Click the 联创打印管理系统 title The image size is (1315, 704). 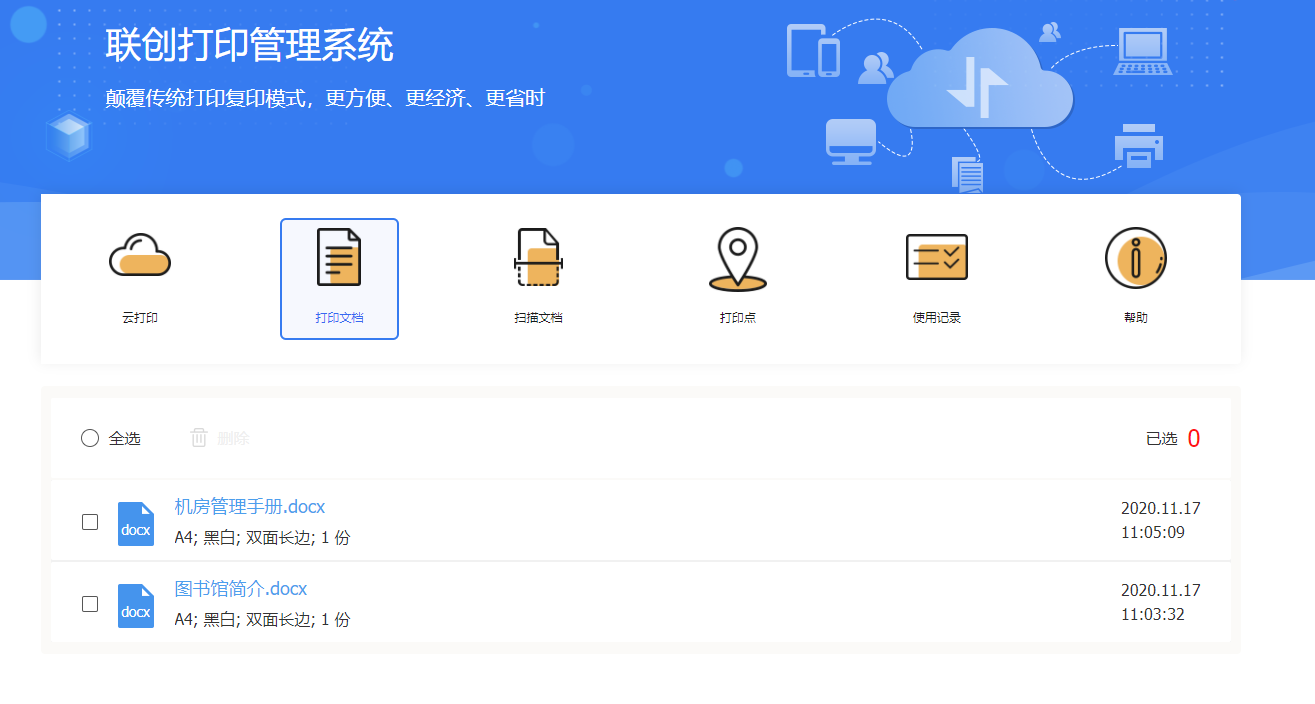[x=249, y=46]
